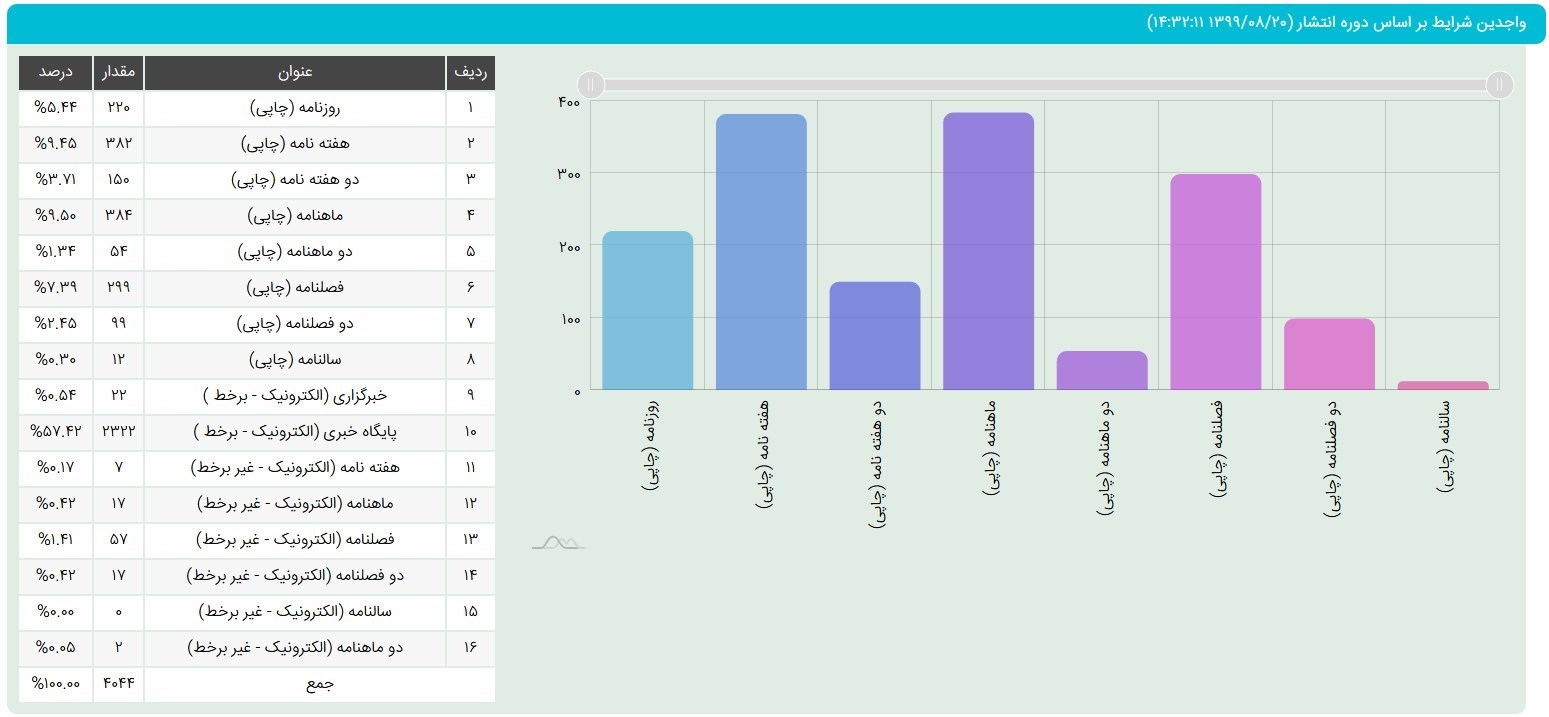
Task: Click the cell دو ماهنامه (الکترونیک - غیر برخط)
Action: pyautogui.click(x=295, y=648)
